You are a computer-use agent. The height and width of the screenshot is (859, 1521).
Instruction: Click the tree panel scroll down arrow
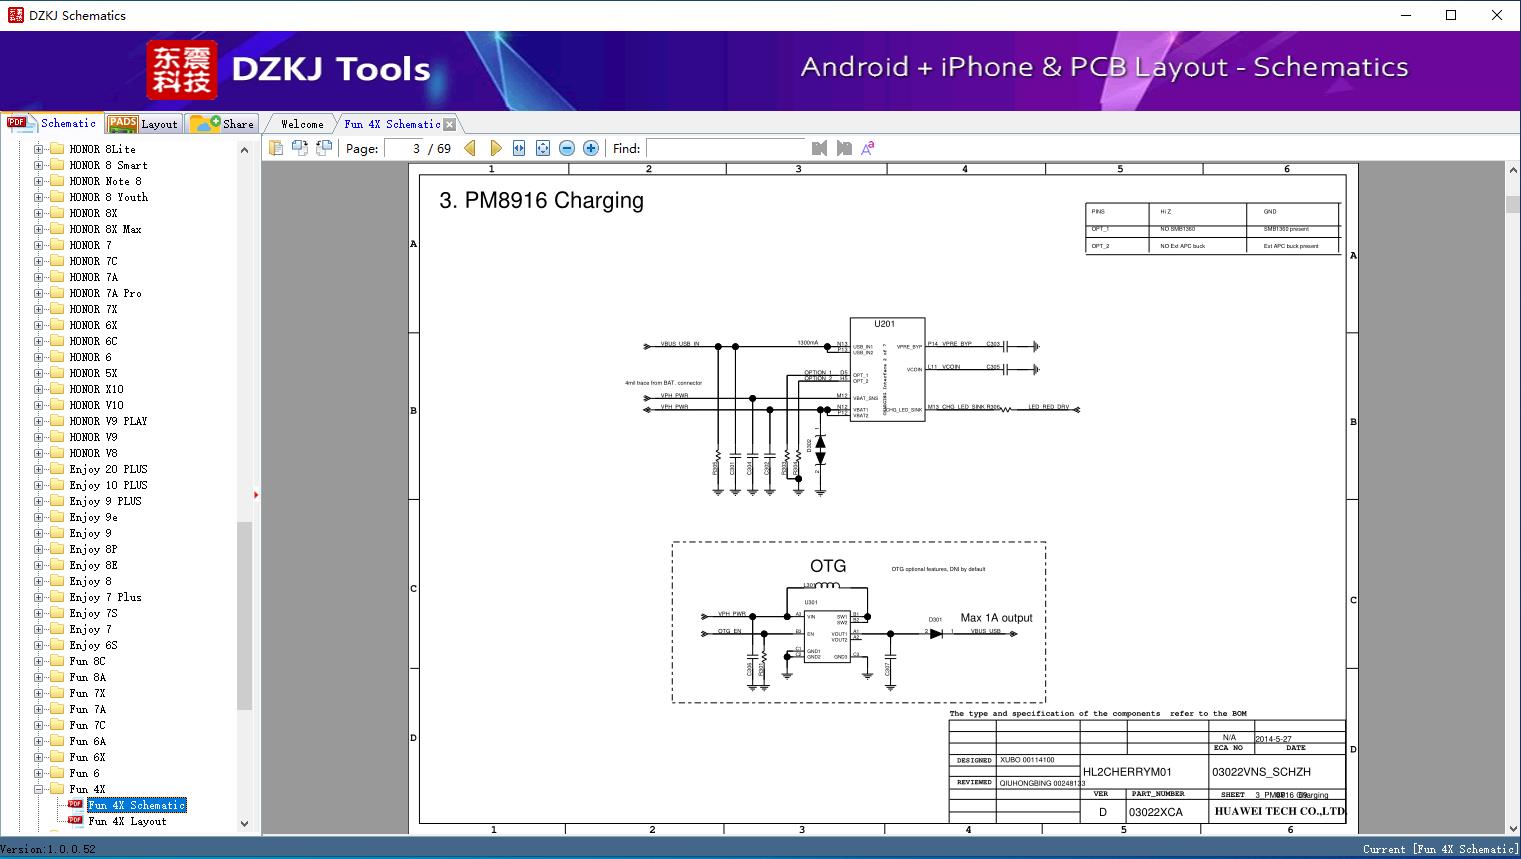pyautogui.click(x=244, y=824)
